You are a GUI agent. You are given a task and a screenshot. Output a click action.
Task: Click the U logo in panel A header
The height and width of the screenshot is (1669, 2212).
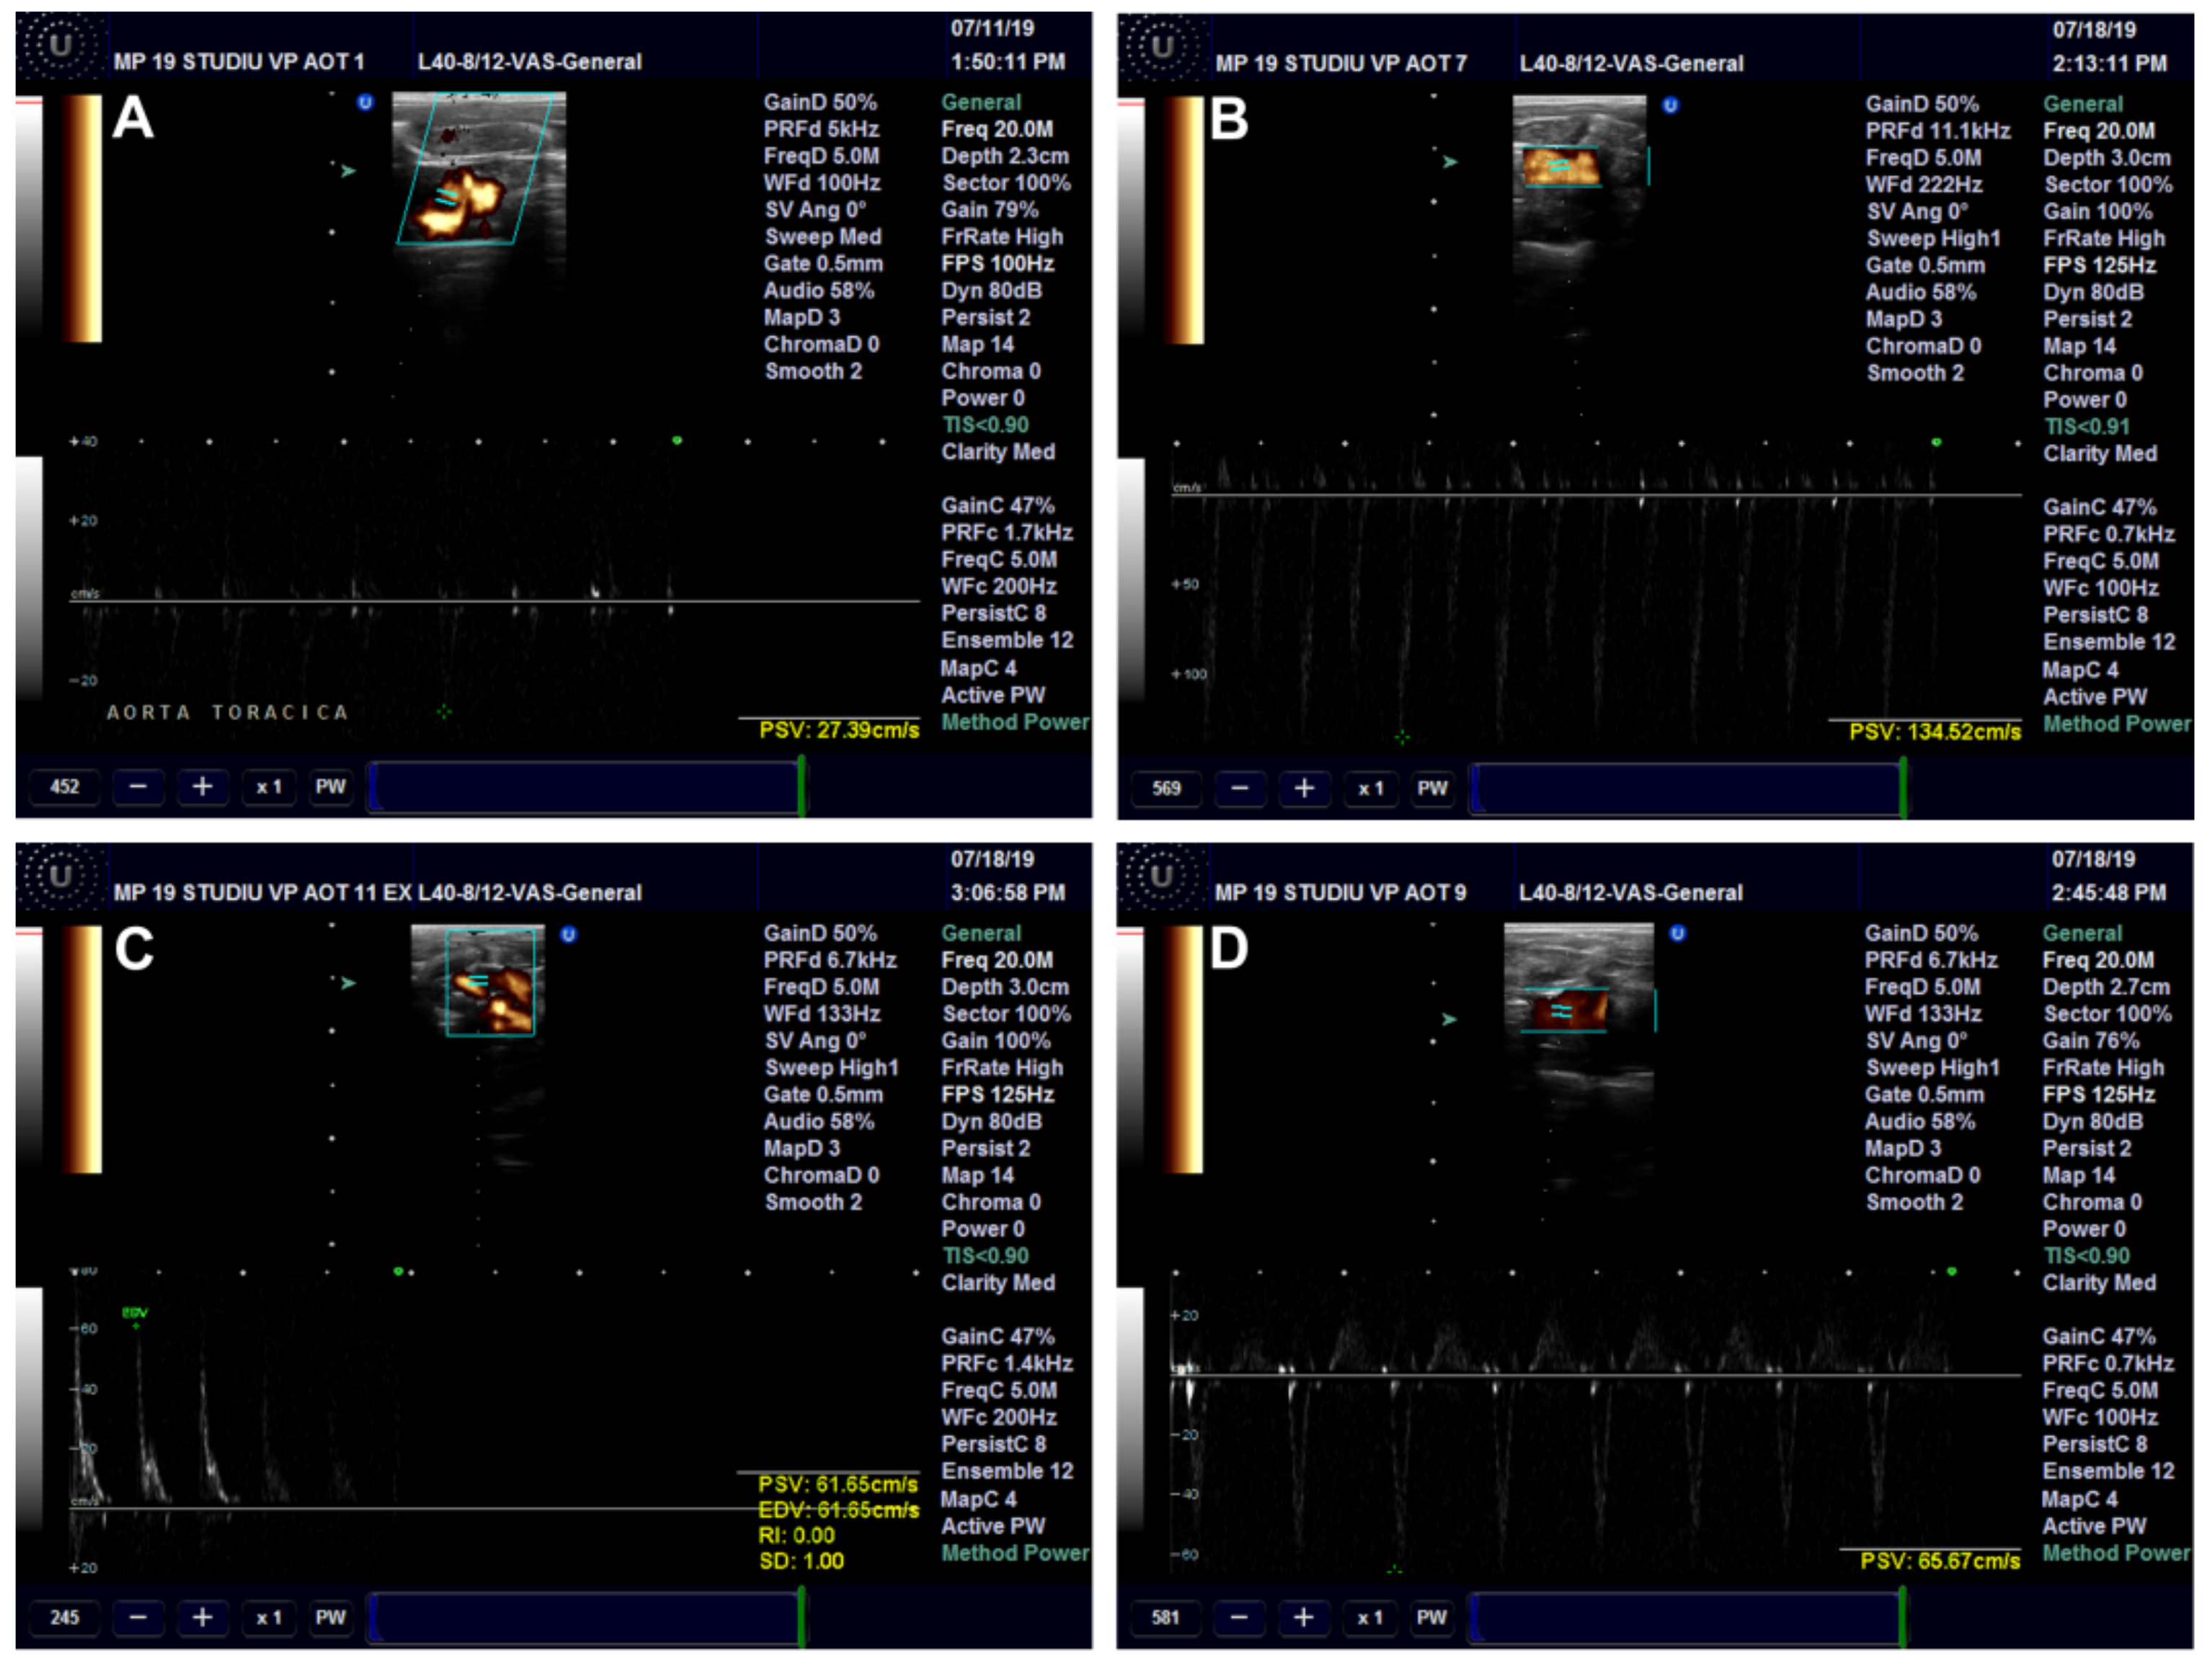click(60, 46)
